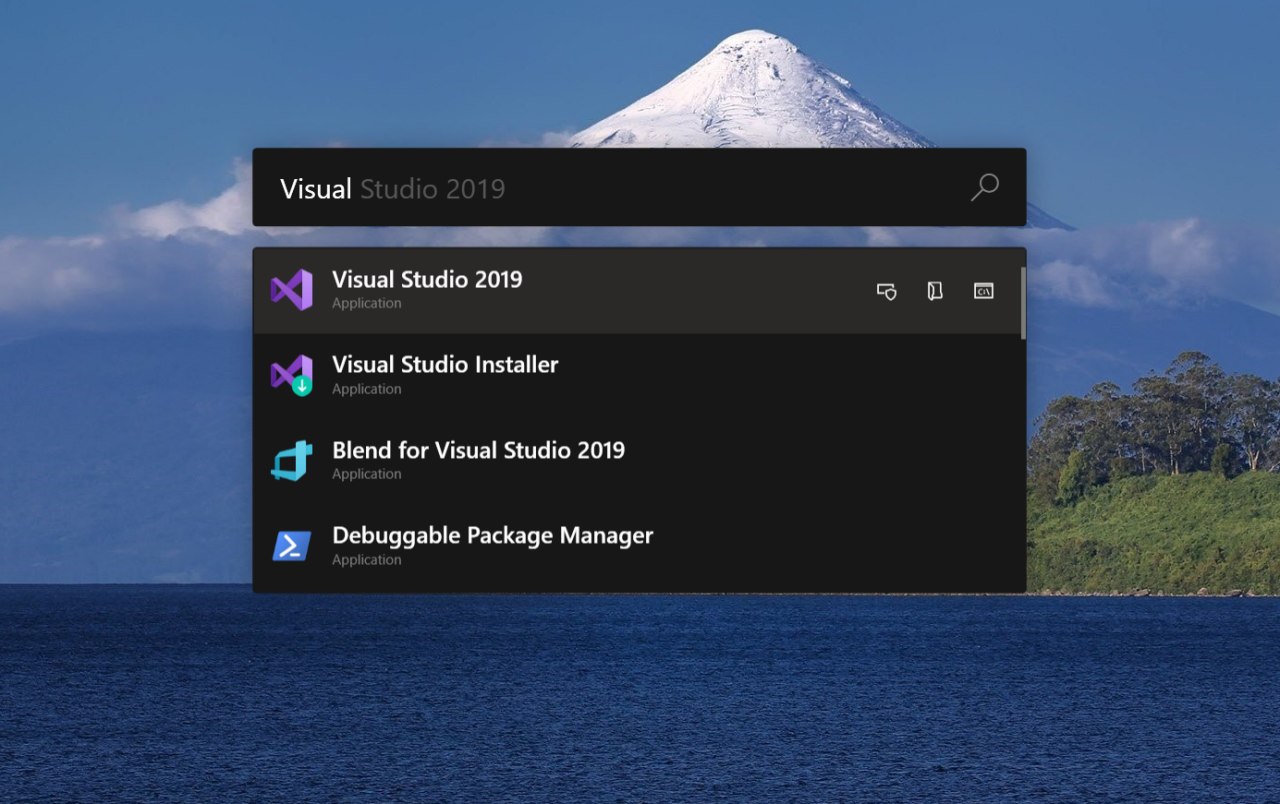The height and width of the screenshot is (804, 1280).
Task: Open the Visual Studio Installer result
Action: pyautogui.click(x=636, y=376)
